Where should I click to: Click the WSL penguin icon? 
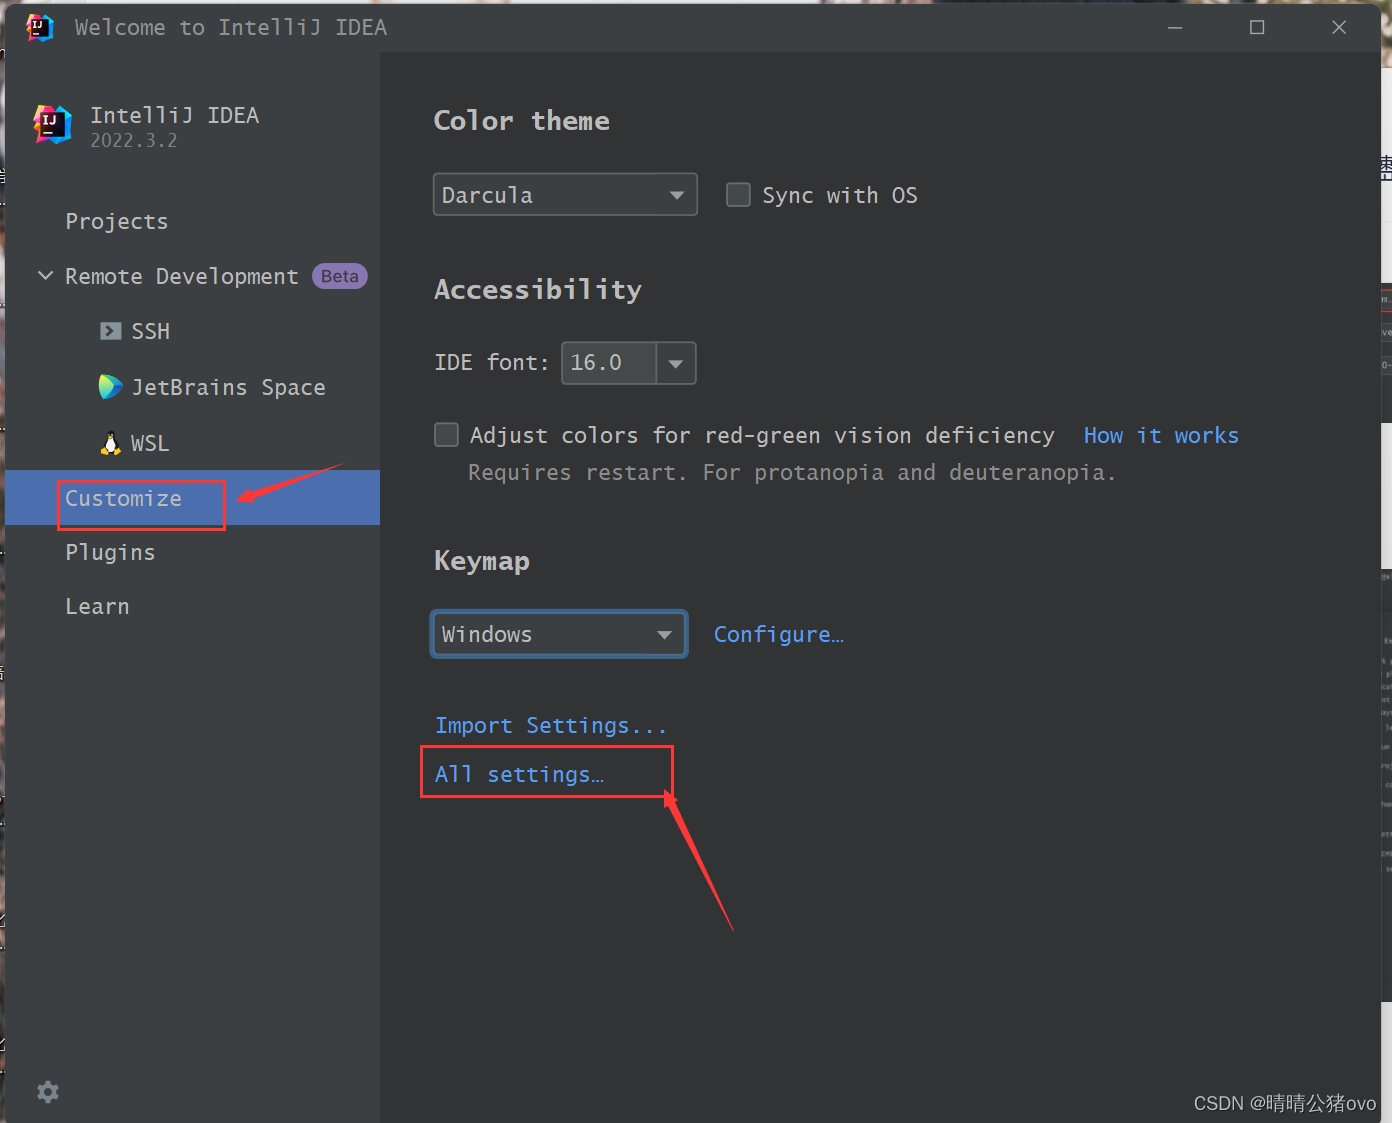point(111,443)
